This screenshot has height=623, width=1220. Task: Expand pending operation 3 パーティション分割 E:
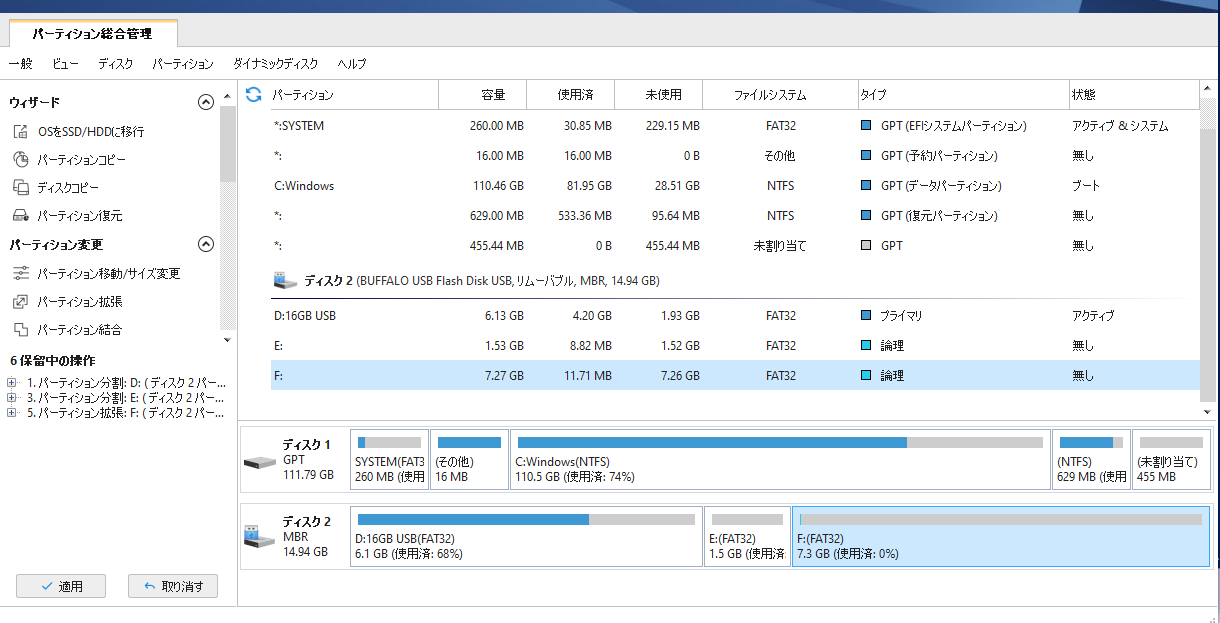[11, 397]
